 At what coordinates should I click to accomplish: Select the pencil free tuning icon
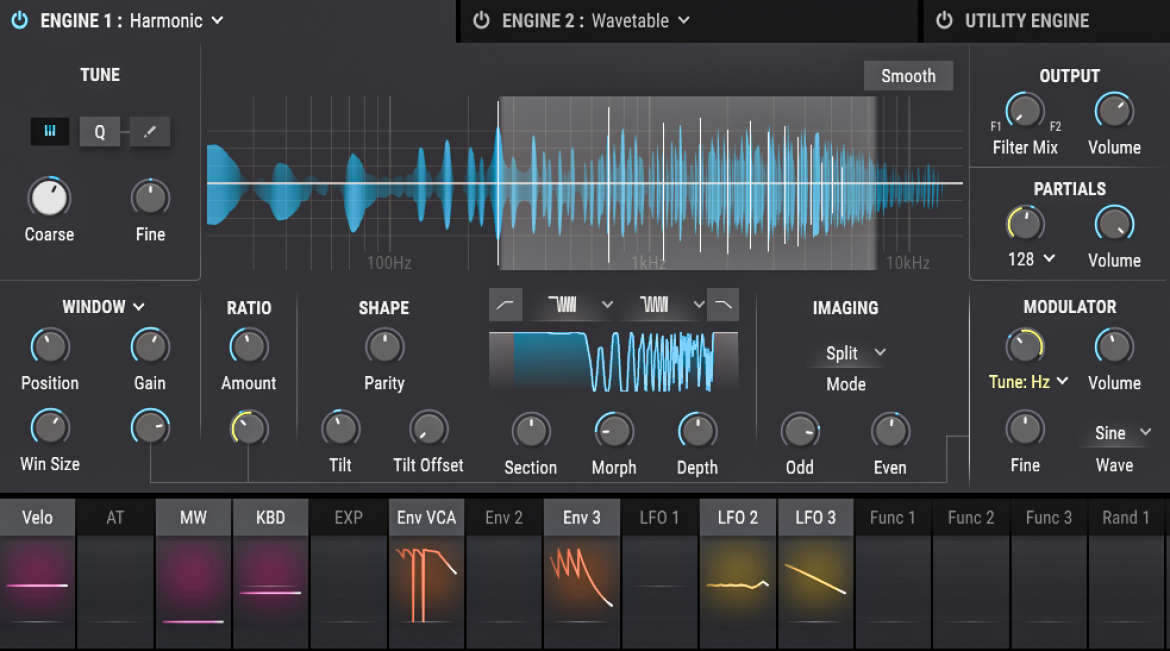[x=150, y=131]
